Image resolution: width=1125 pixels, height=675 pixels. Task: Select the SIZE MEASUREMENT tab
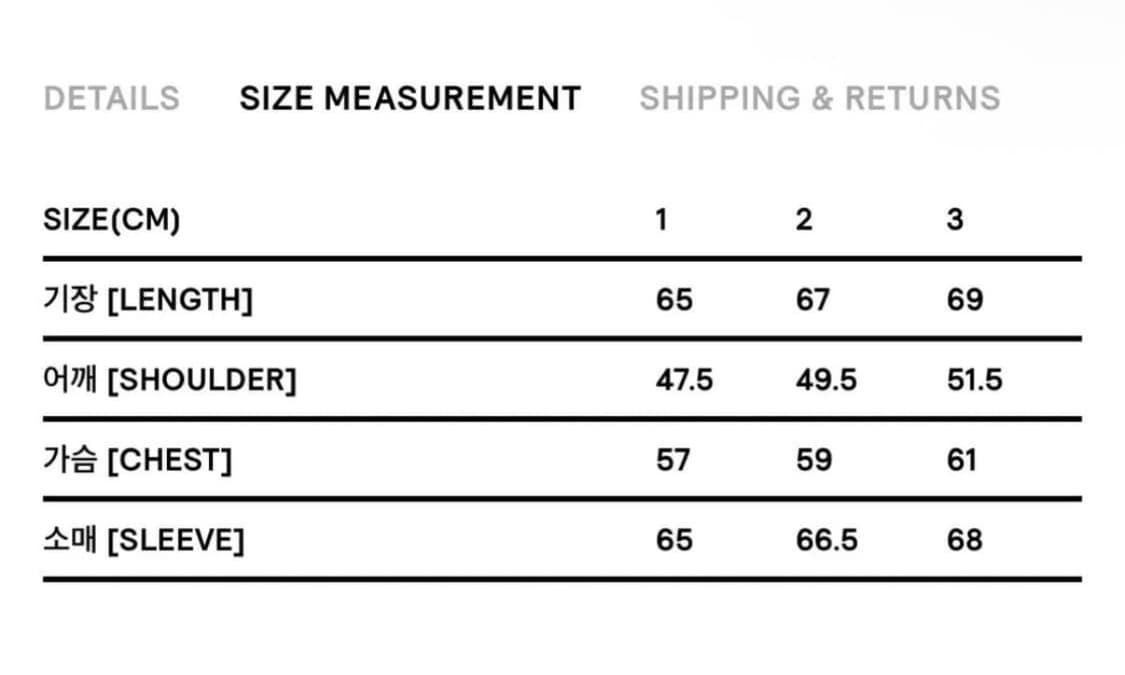tap(410, 98)
